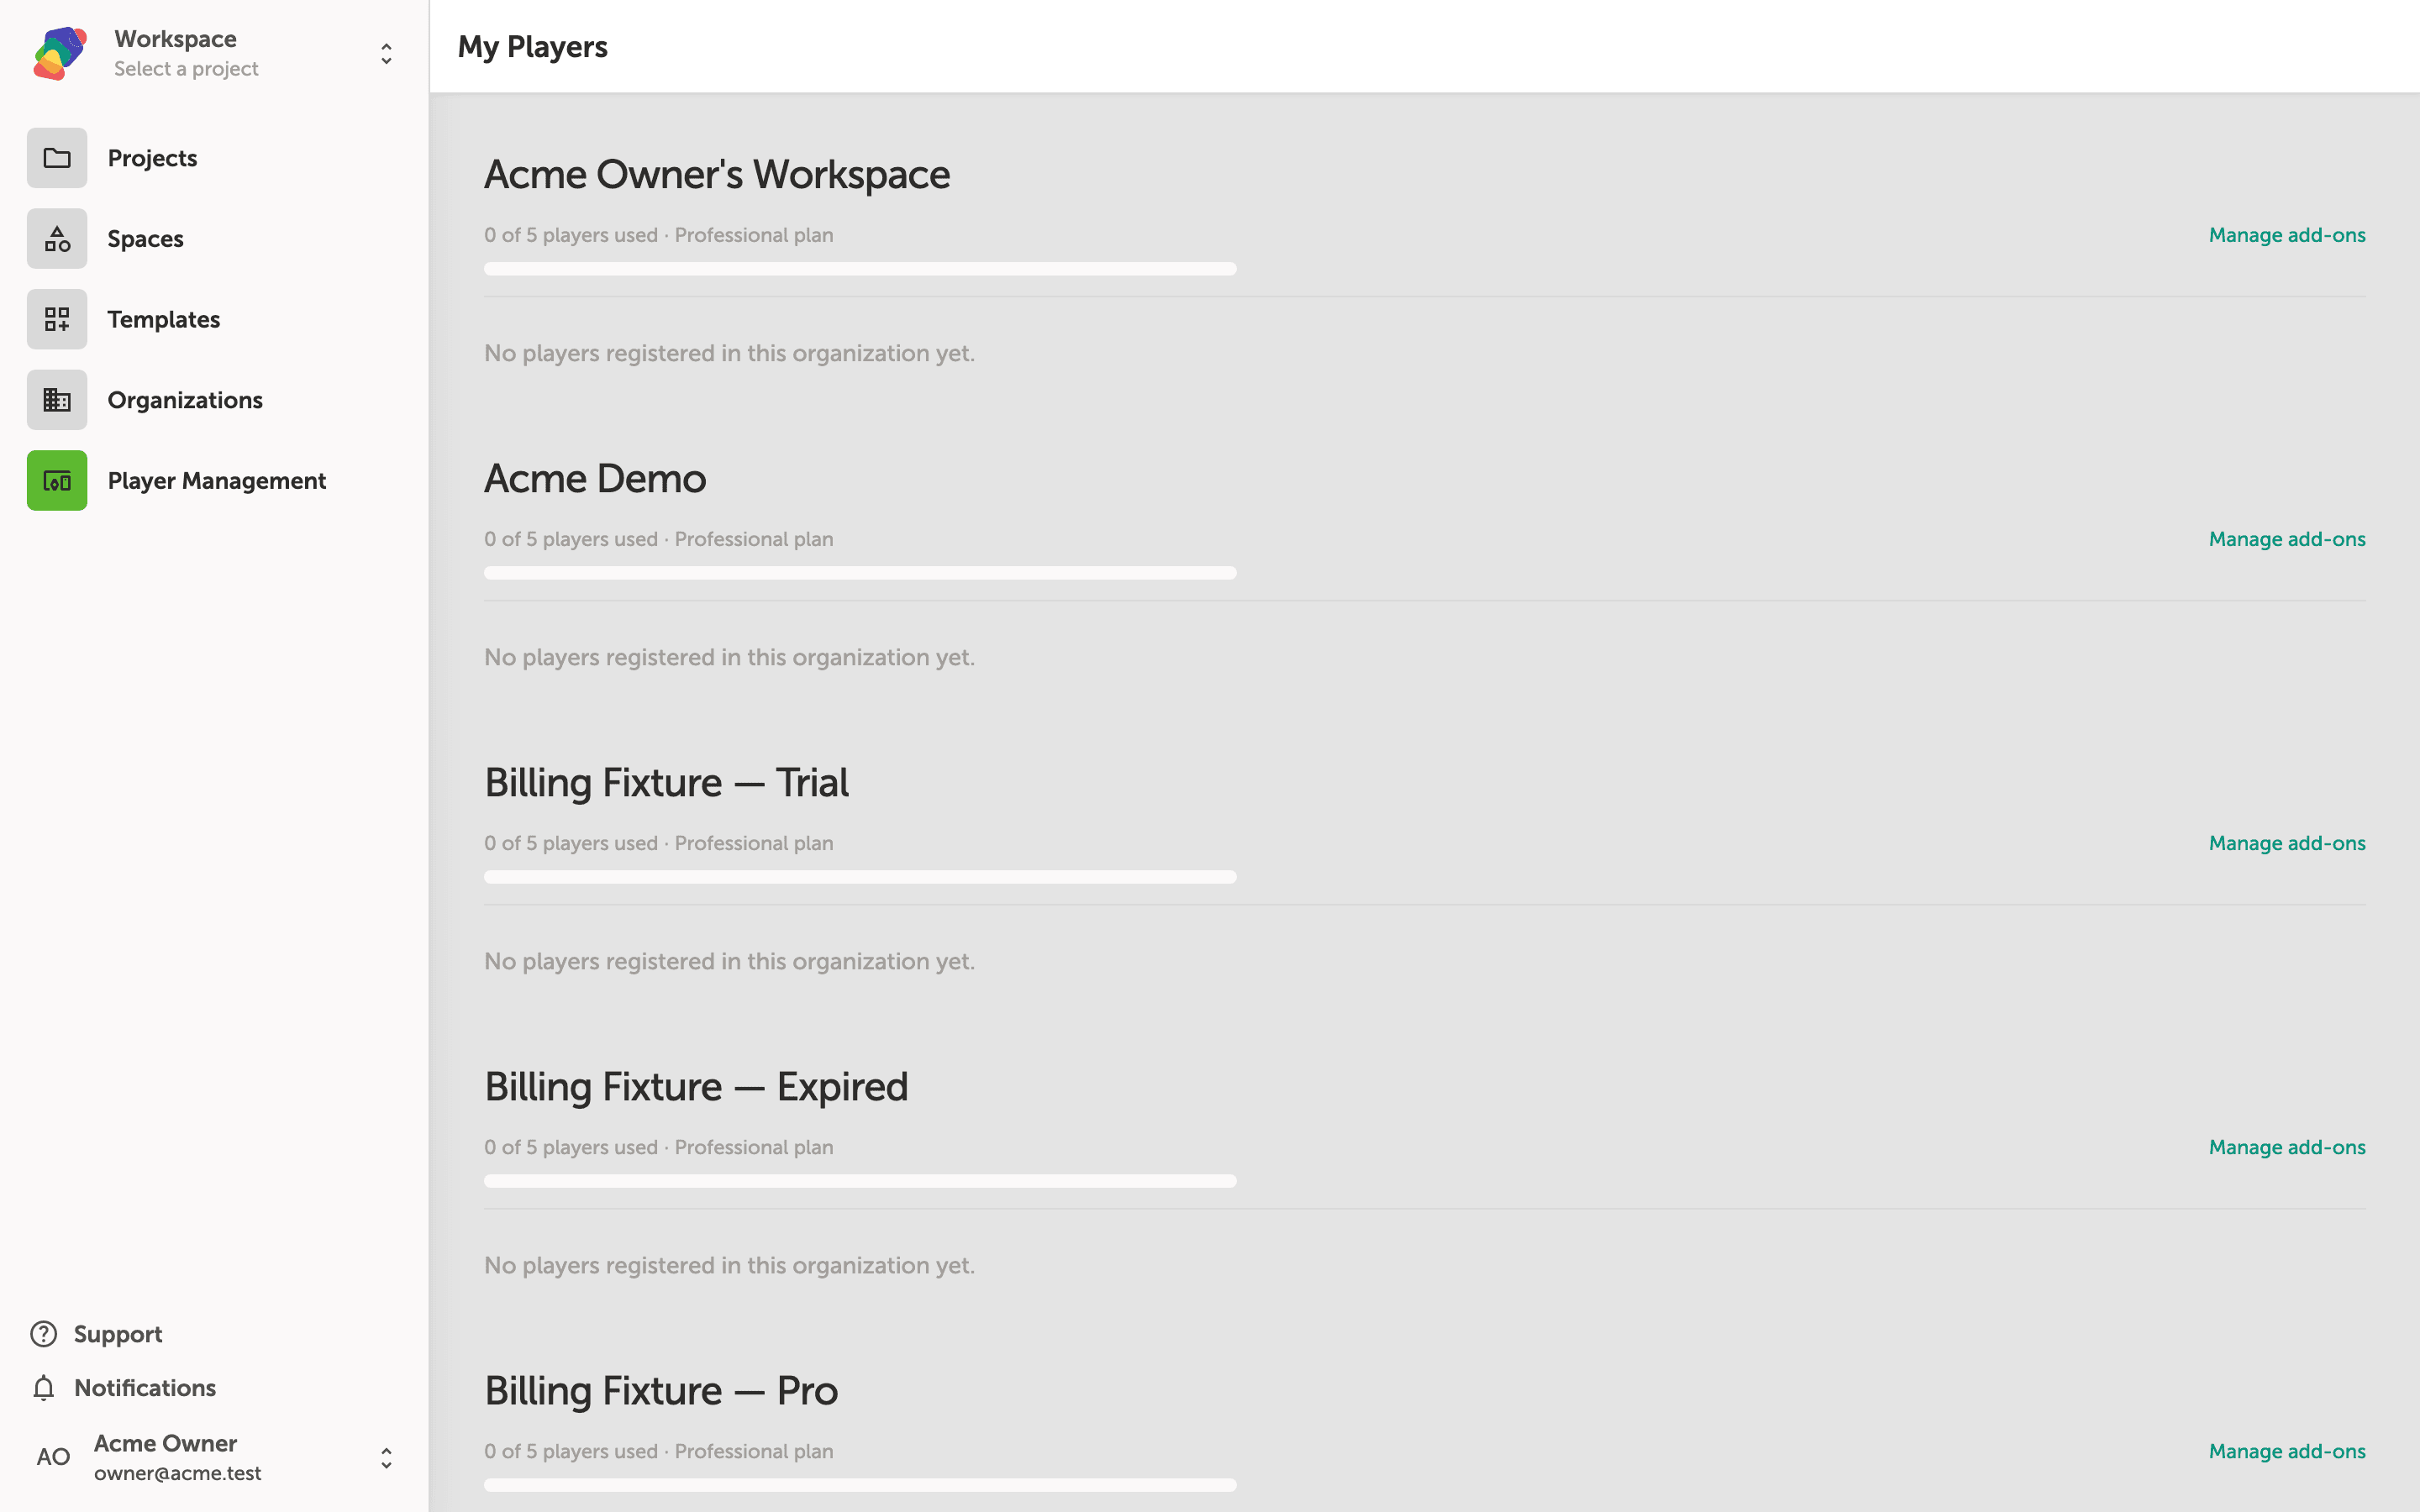Click the Billing Fixture — Trial heading
The width and height of the screenshot is (2420, 1512).
point(666,783)
